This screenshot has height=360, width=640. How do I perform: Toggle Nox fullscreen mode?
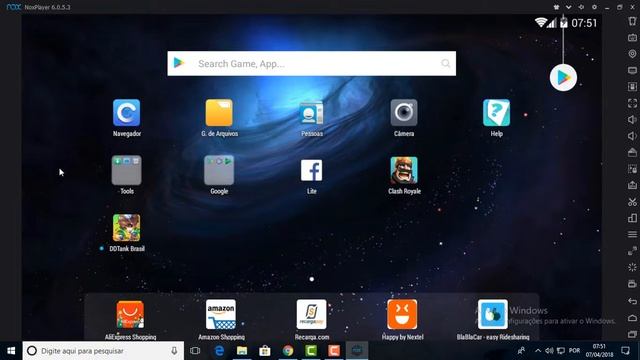632,103
